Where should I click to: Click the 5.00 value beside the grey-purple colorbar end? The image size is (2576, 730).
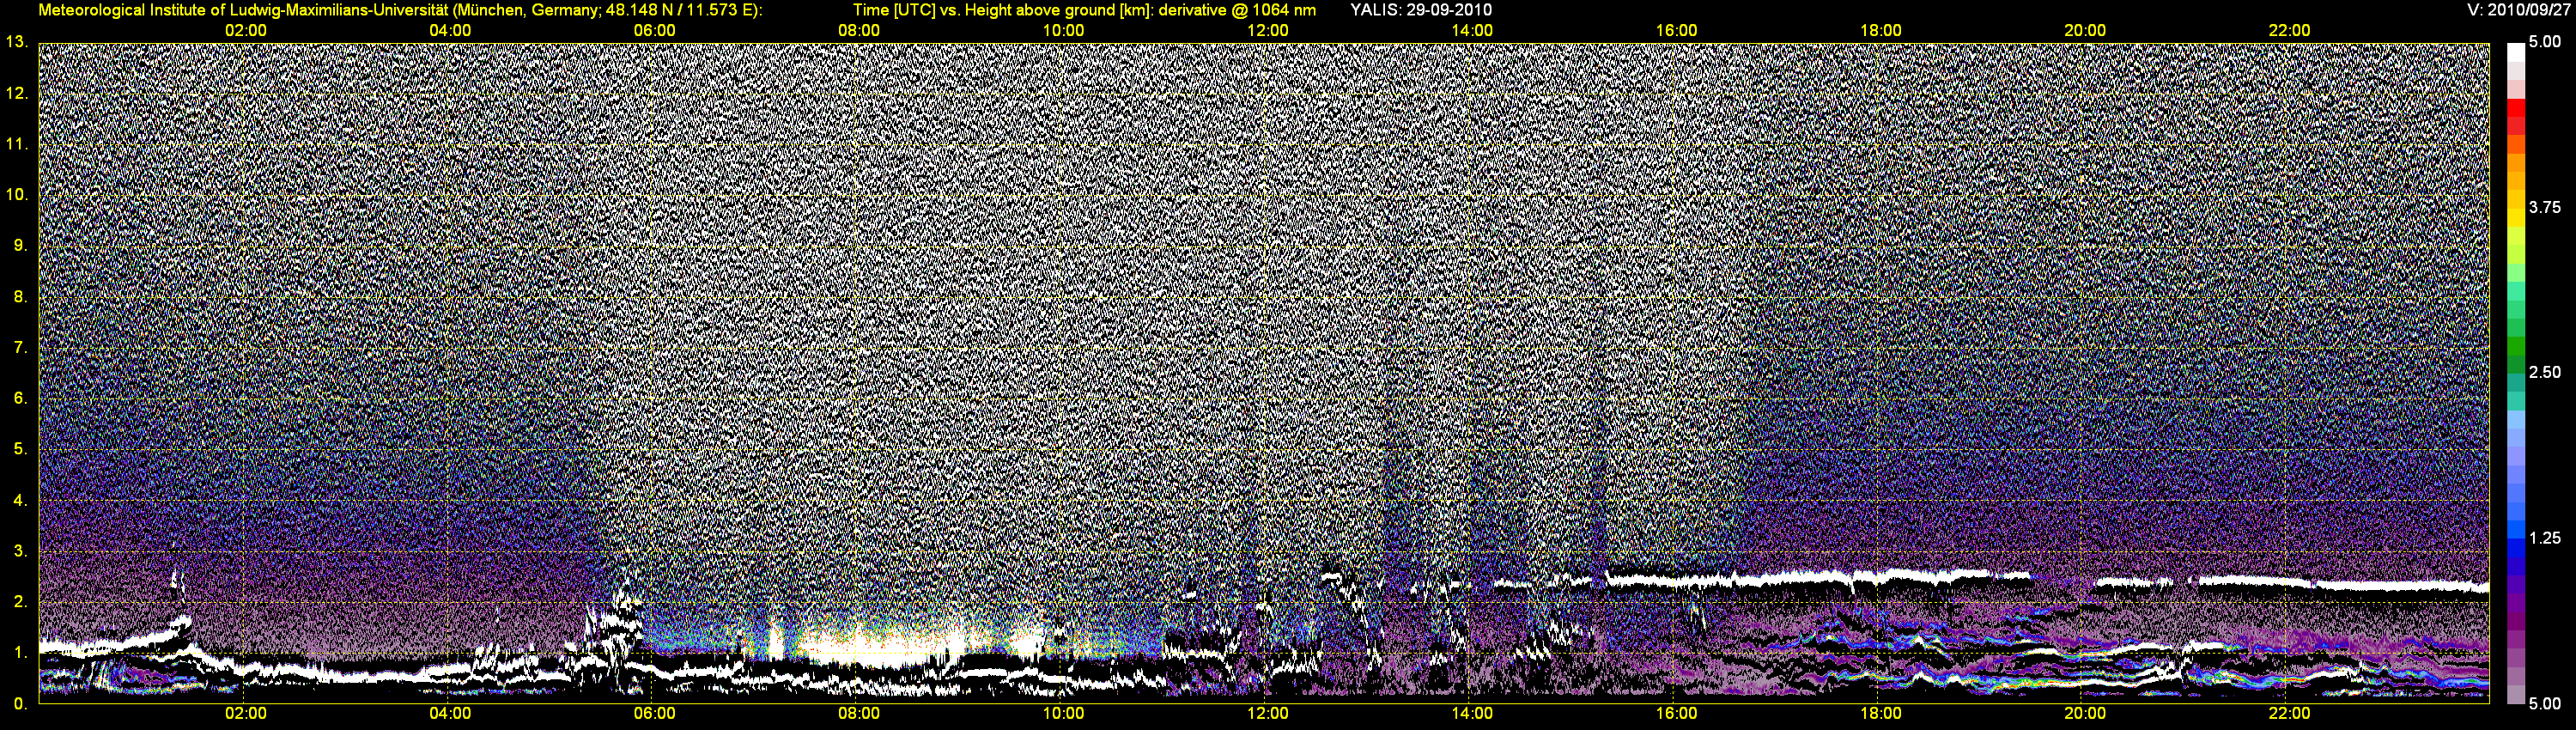point(2545,704)
